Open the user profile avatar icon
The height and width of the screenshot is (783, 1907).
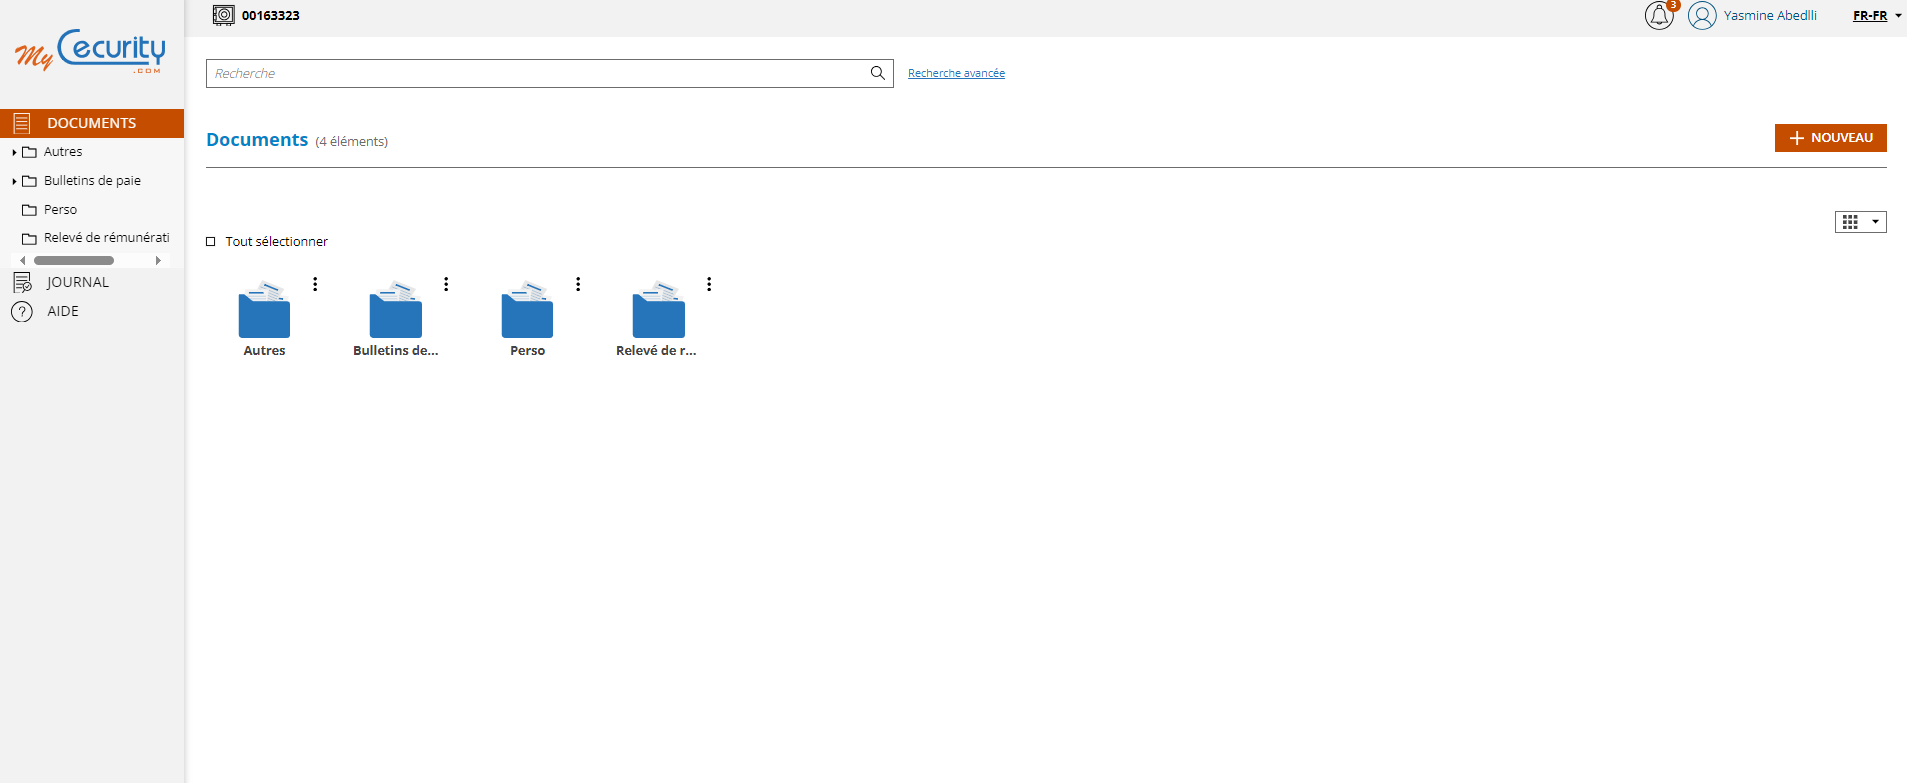(x=1702, y=16)
